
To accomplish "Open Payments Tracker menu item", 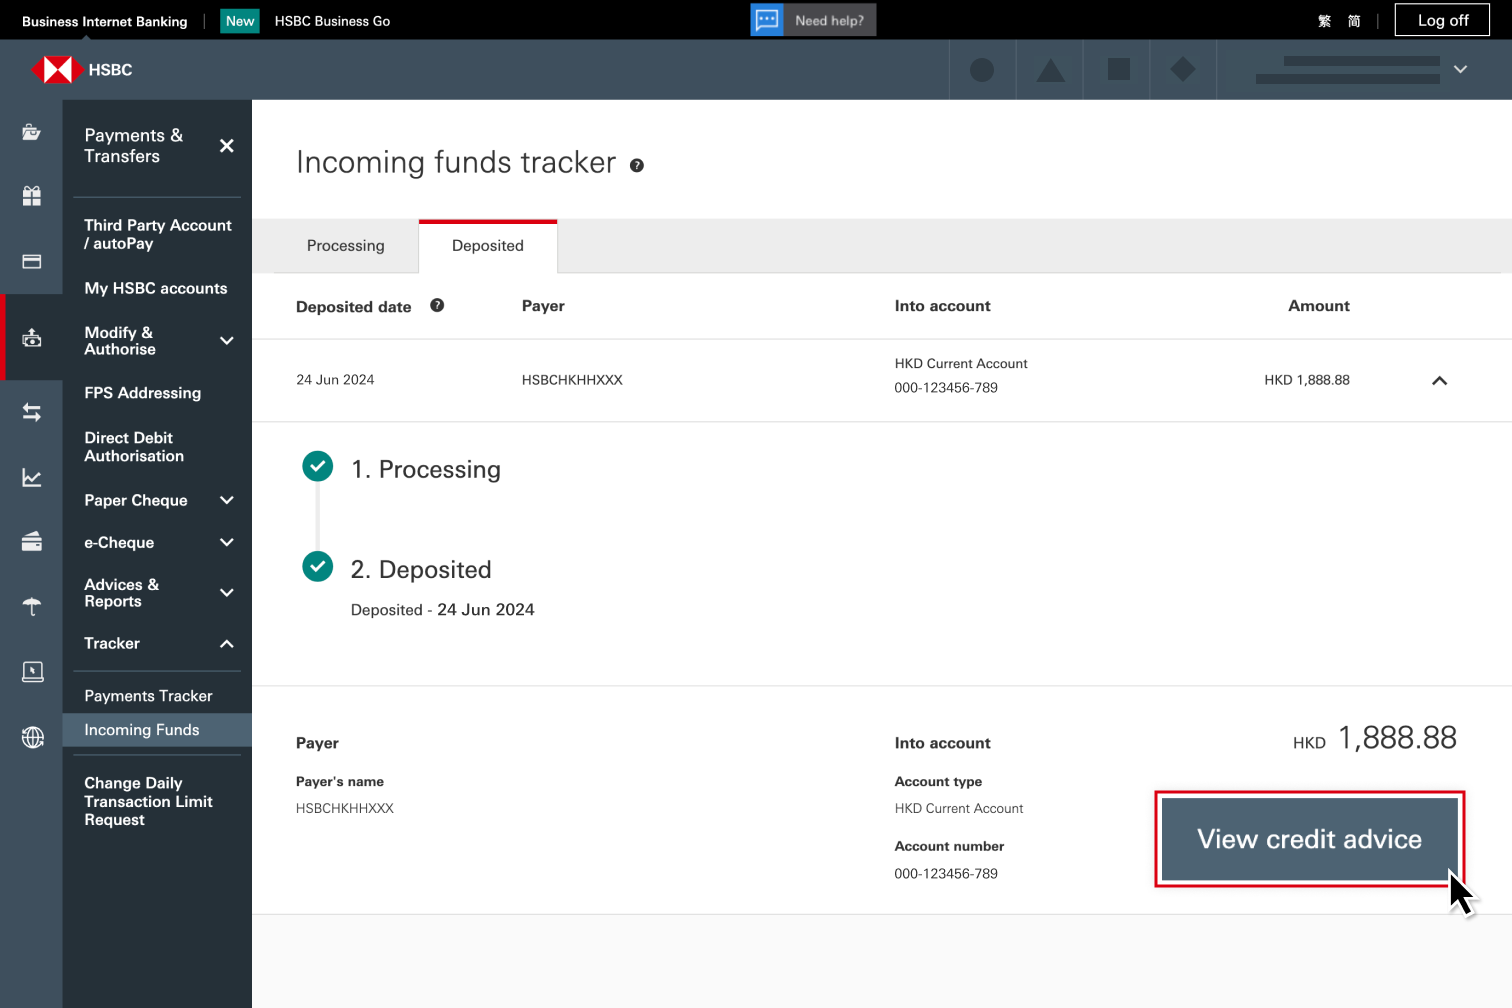I will [x=148, y=696].
